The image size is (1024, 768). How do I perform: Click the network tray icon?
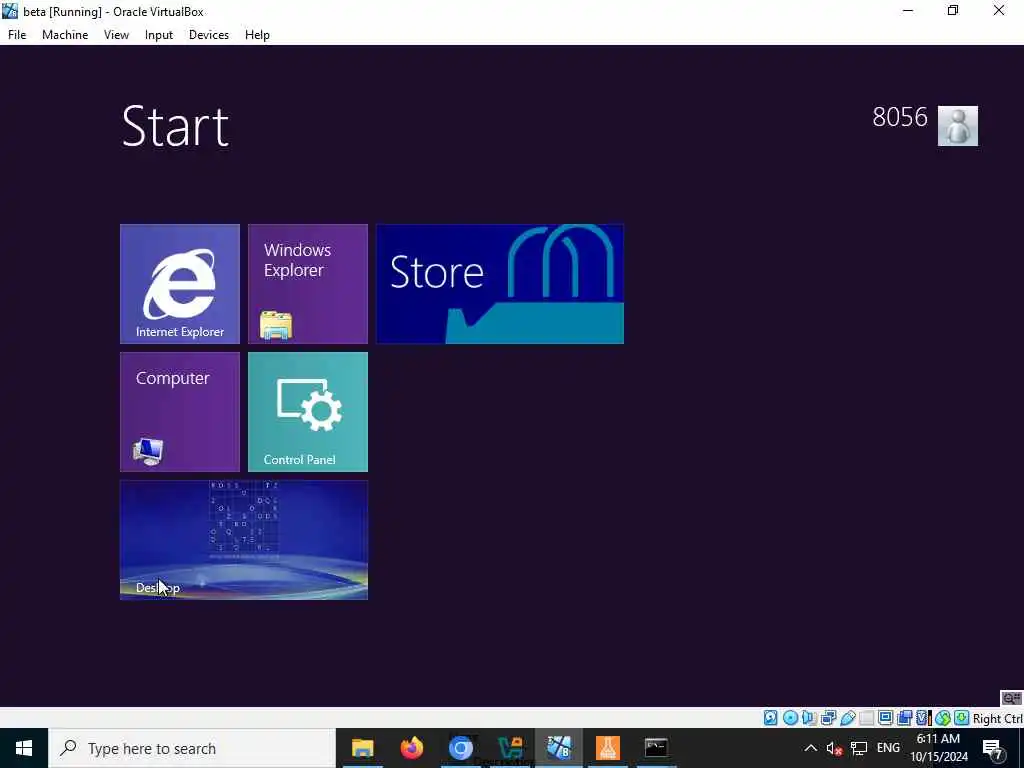coord(859,748)
